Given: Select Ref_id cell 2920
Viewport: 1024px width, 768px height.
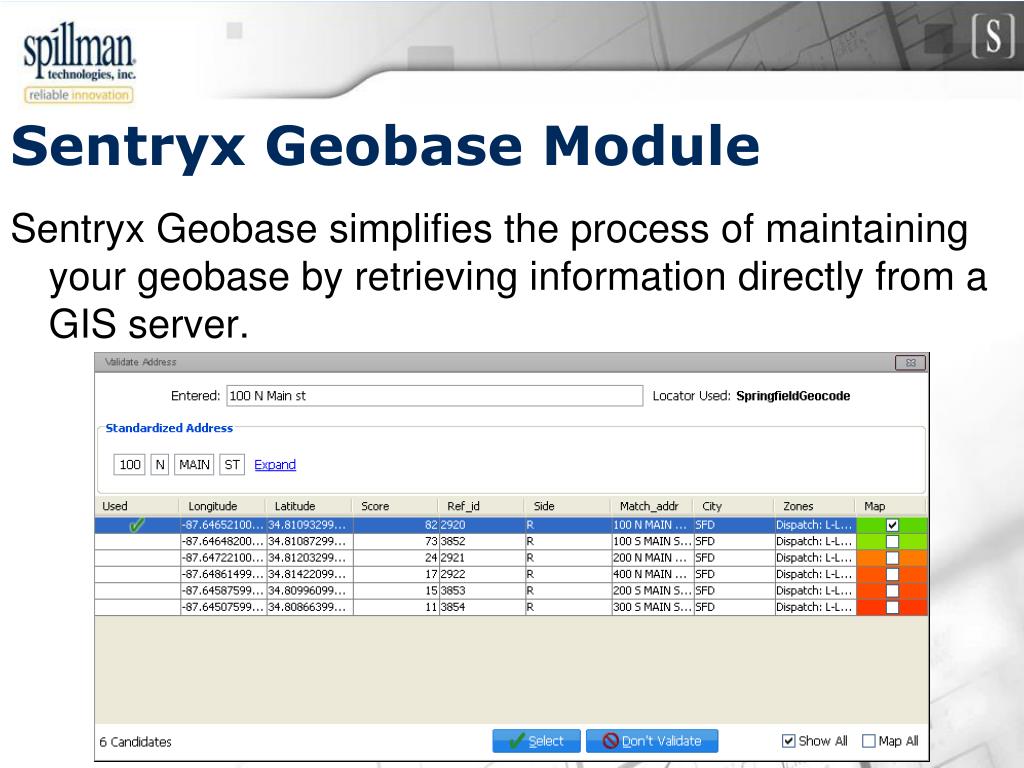Looking at the screenshot, I should point(481,525).
